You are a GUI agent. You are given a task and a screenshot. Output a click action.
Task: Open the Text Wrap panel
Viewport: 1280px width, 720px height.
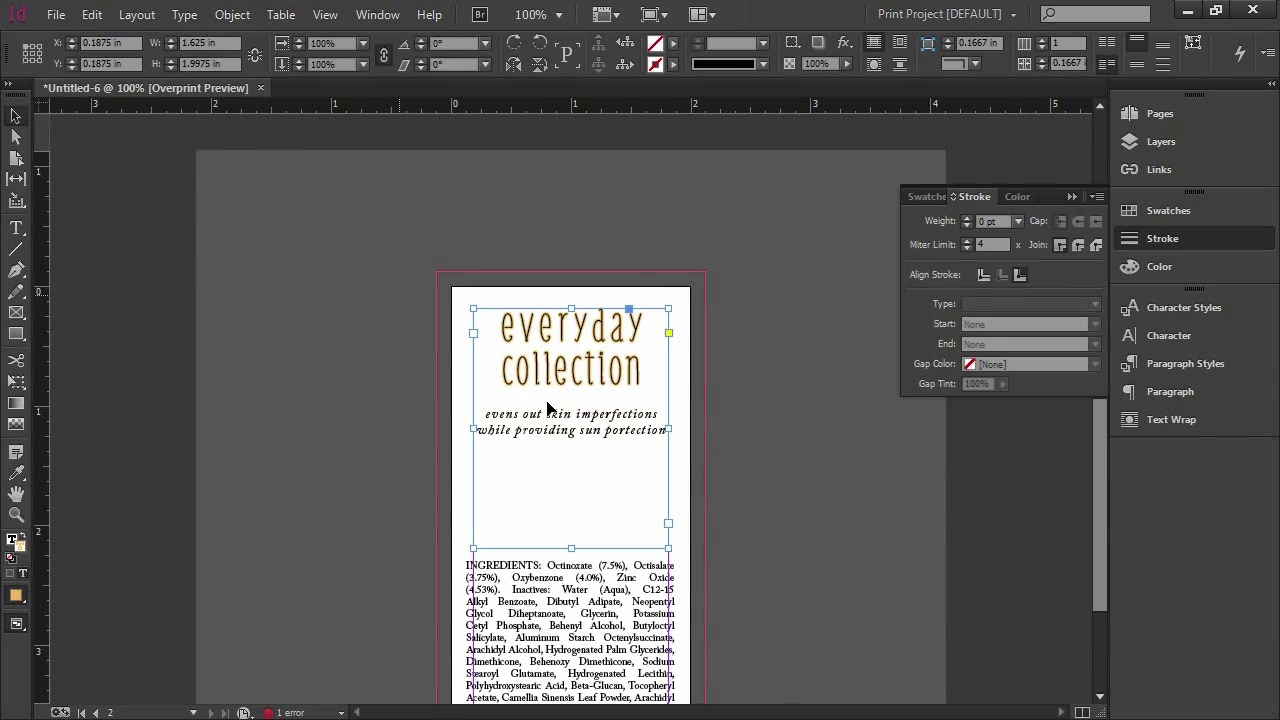(1171, 420)
